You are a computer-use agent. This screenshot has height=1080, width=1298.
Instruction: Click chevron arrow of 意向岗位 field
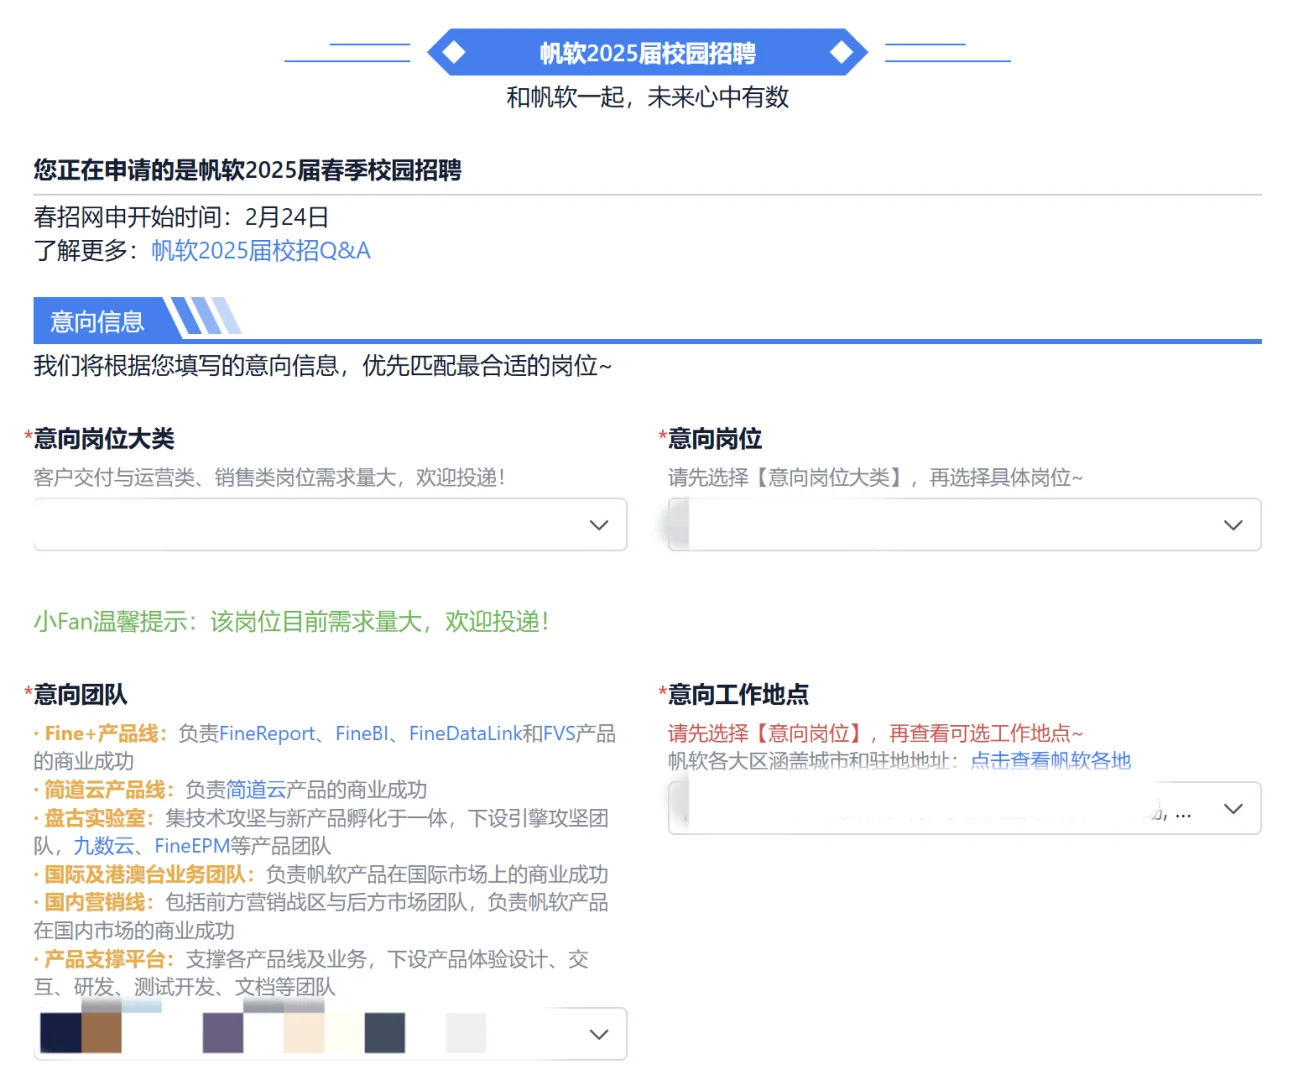tap(1233, 525)
